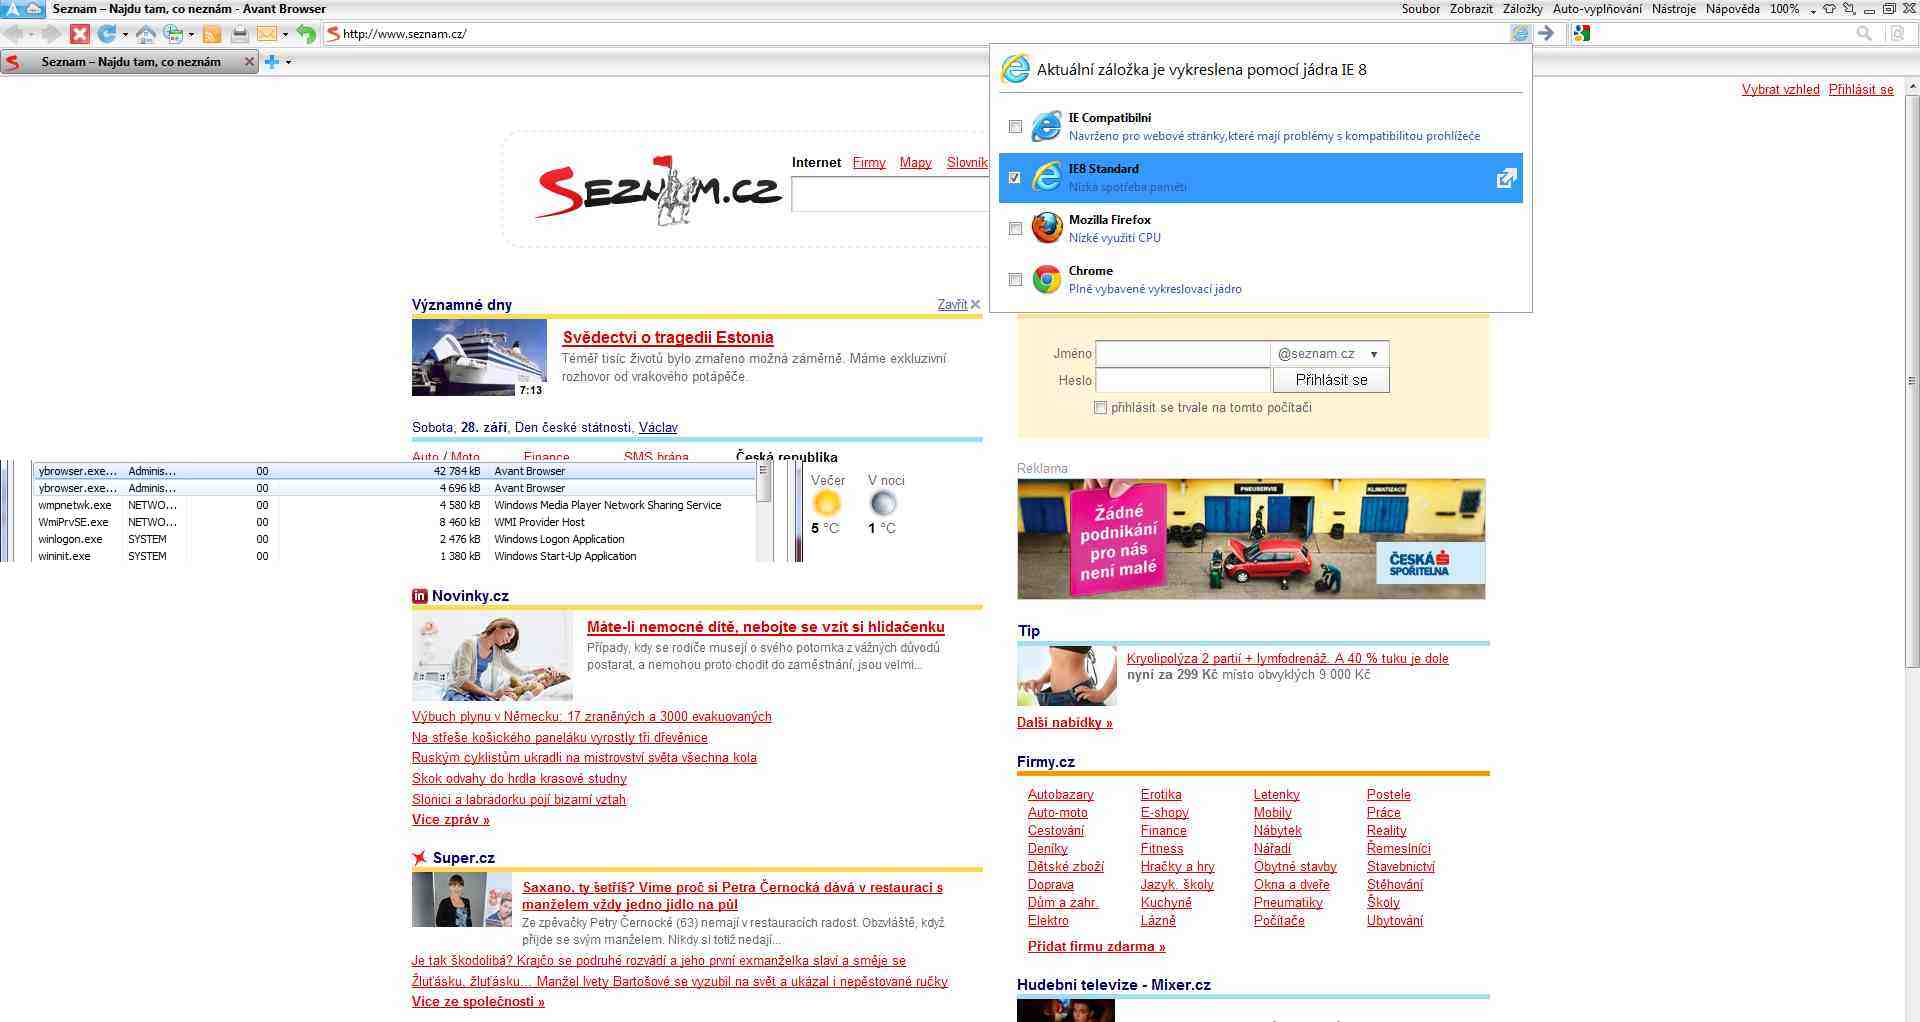Click the Super.cz star icon

coord(419,858)
